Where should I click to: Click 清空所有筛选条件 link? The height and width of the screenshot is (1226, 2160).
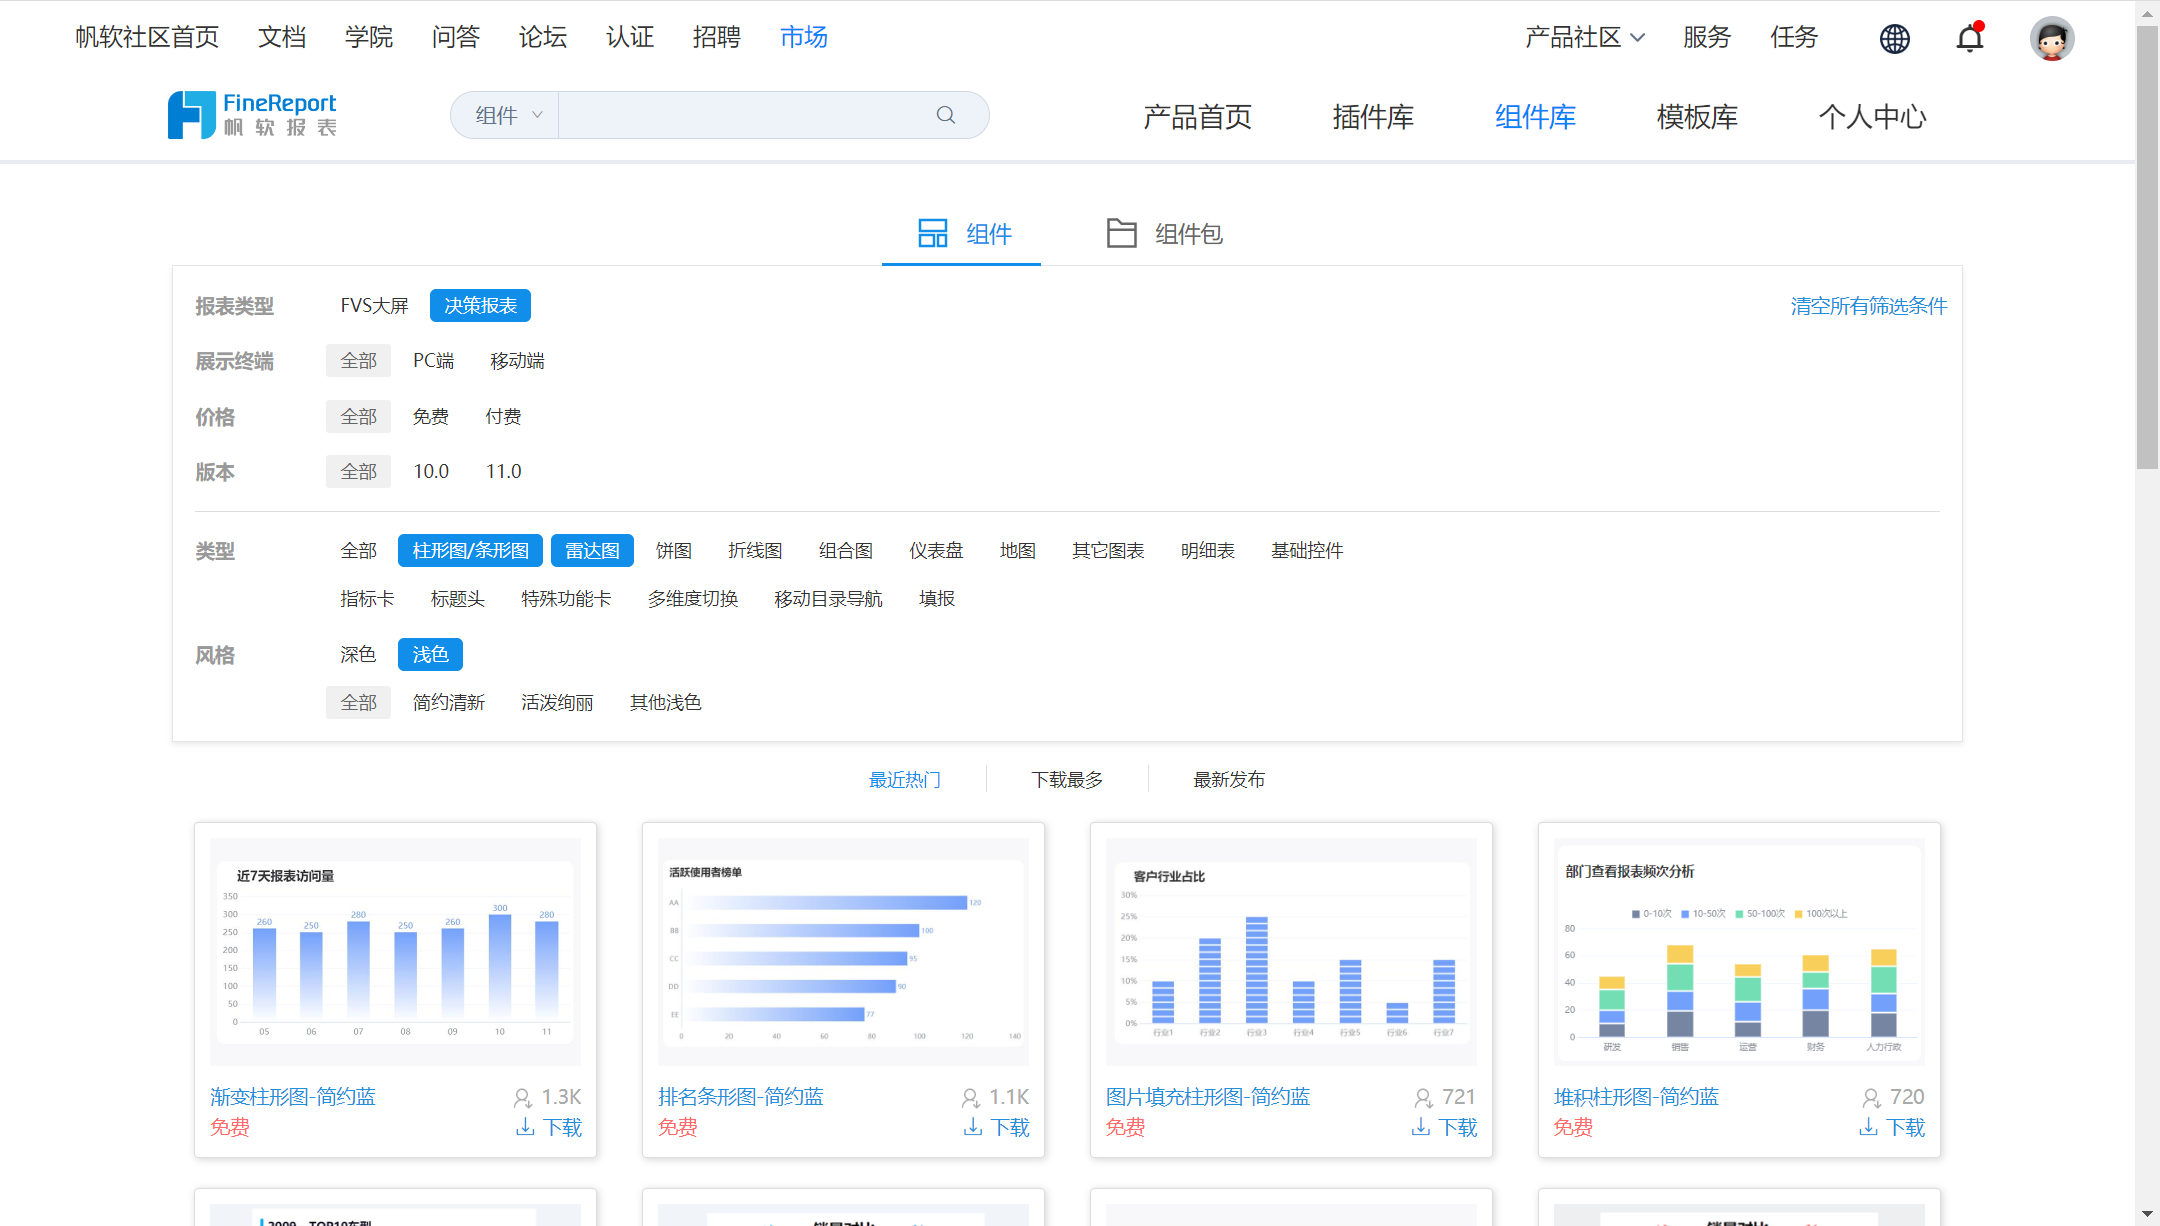[x=1868, y=306]
